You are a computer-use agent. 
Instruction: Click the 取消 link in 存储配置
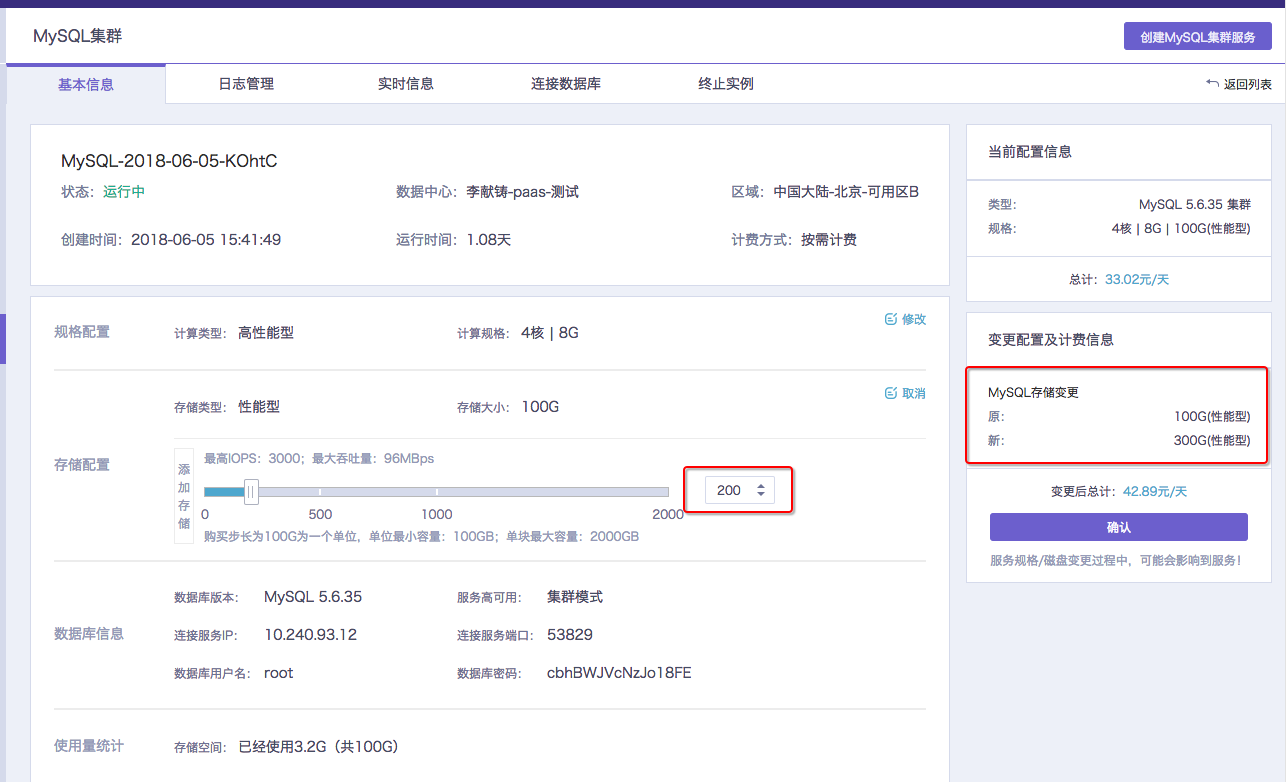[914, 393]
